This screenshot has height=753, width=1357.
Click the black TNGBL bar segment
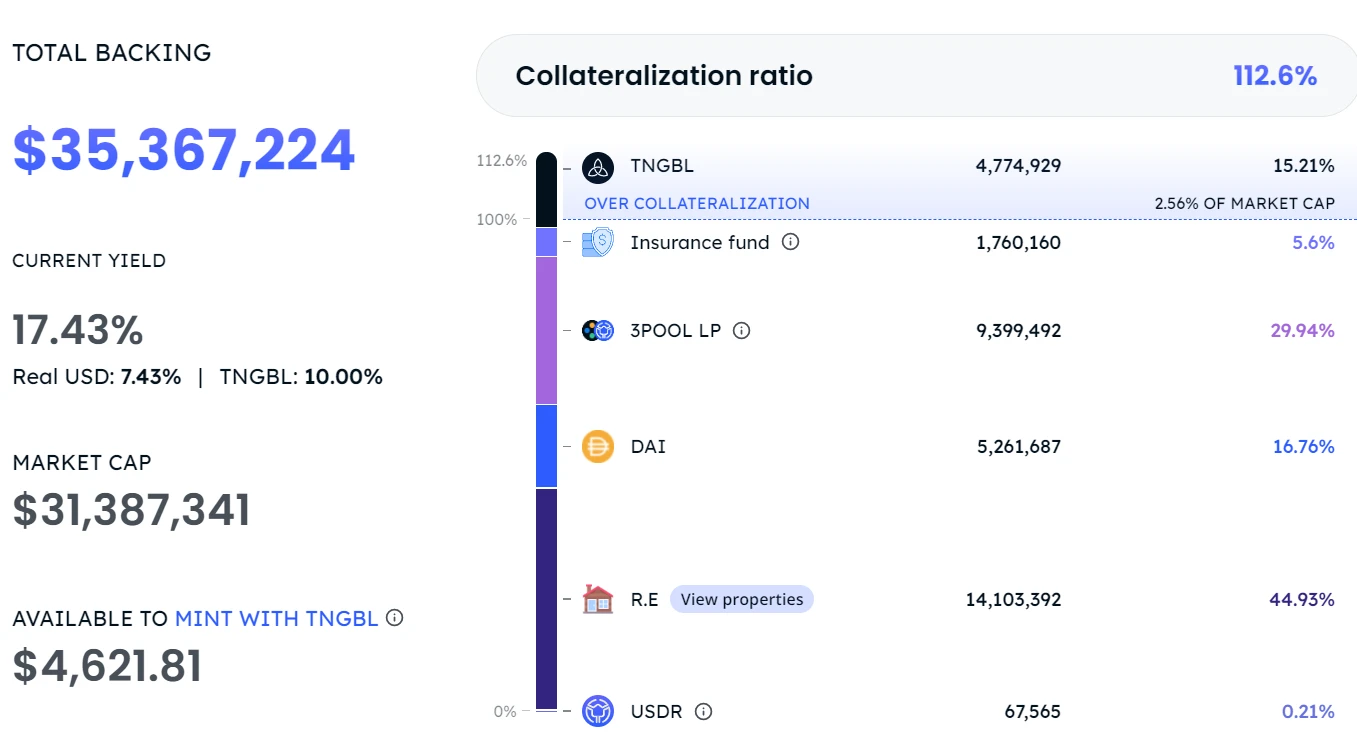546,190
